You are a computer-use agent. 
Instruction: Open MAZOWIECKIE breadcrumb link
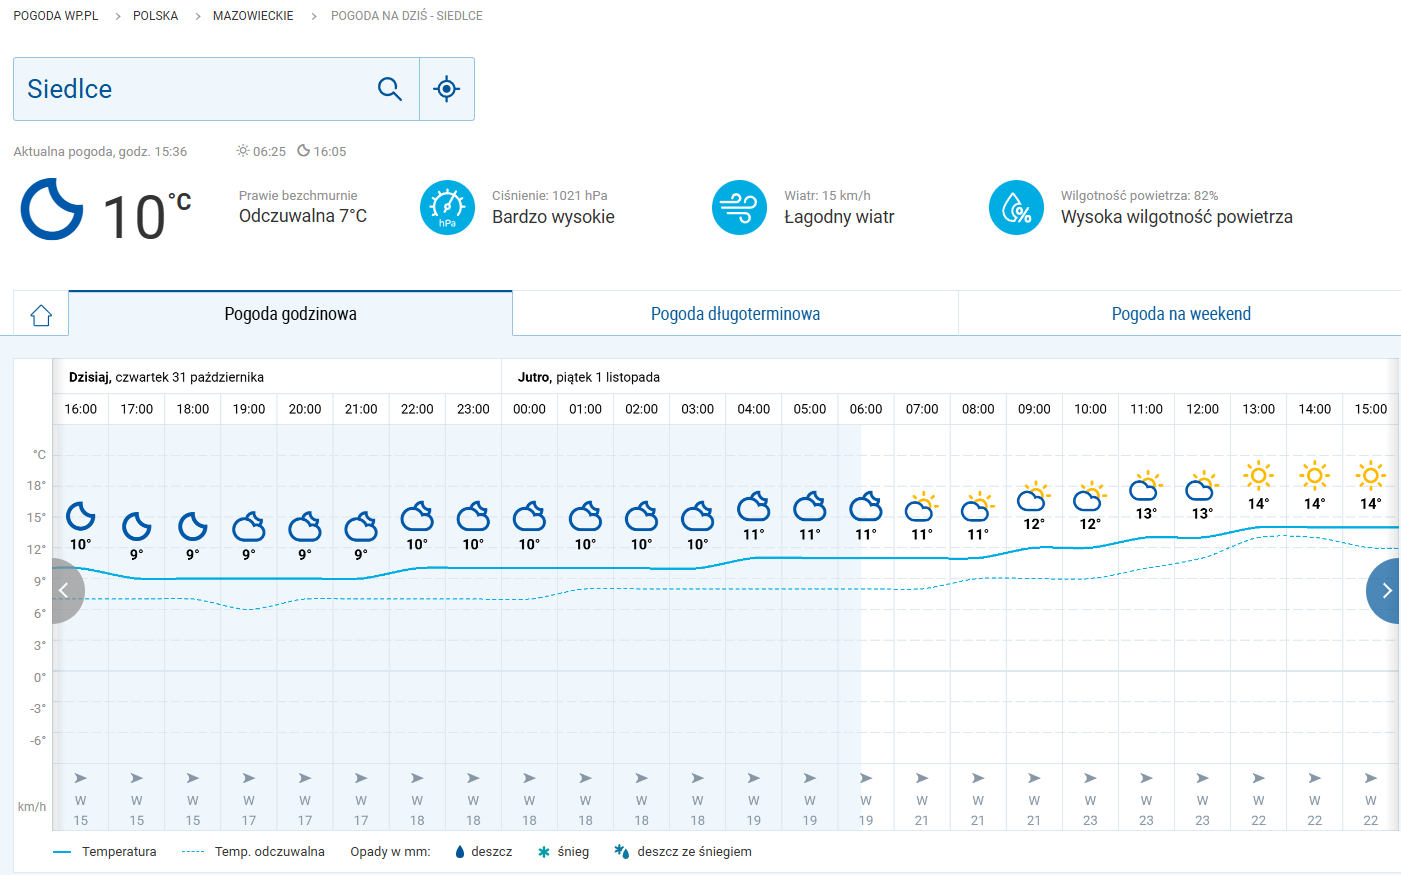253,16
